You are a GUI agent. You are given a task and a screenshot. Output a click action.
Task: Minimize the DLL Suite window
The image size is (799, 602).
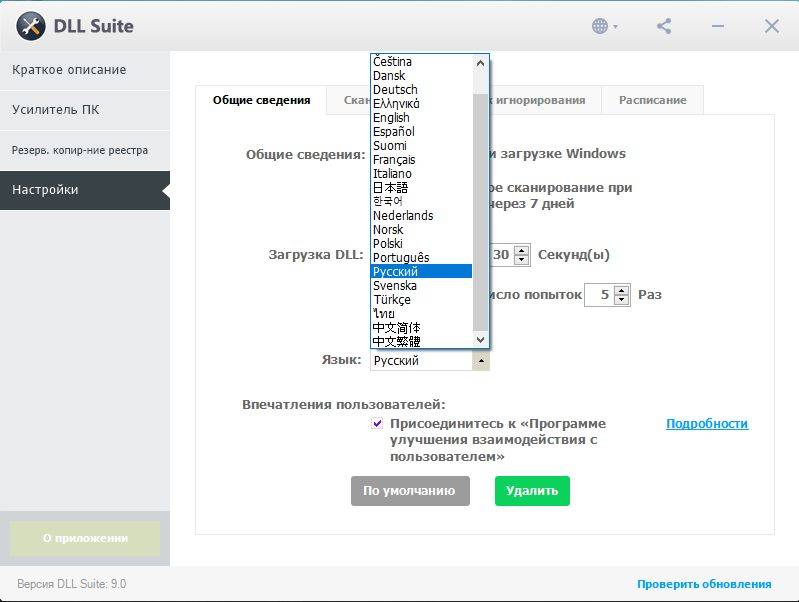pyautogui.click(x=718, y=26)
